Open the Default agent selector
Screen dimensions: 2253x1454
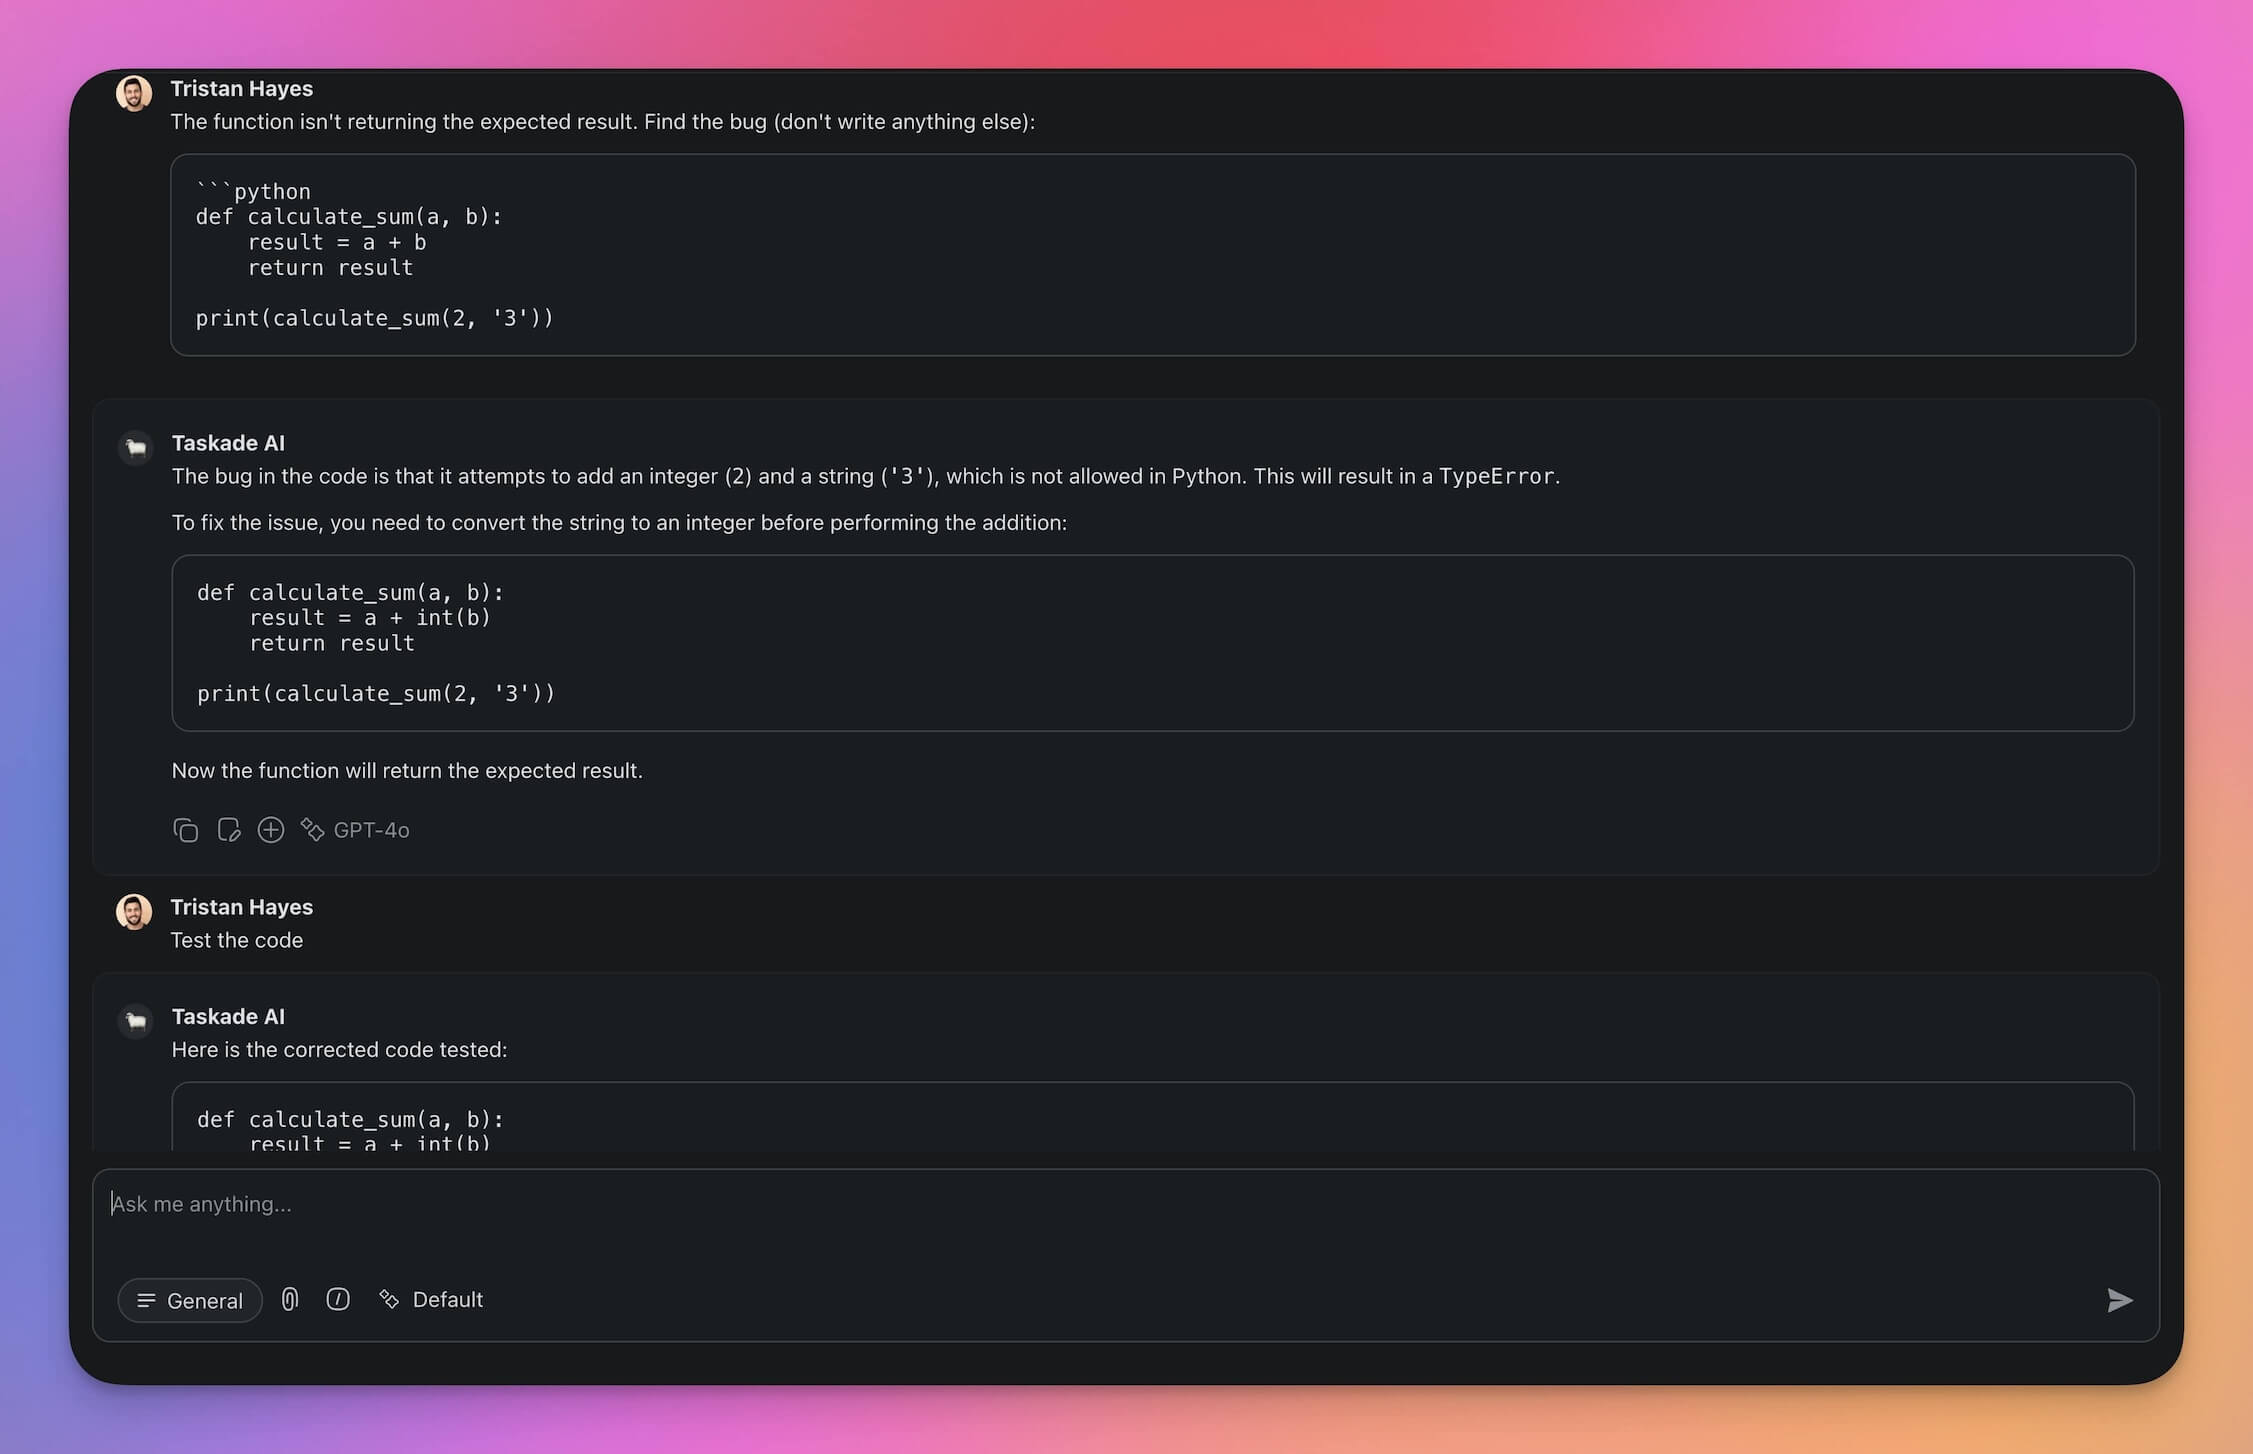(x=446, y=1299)
